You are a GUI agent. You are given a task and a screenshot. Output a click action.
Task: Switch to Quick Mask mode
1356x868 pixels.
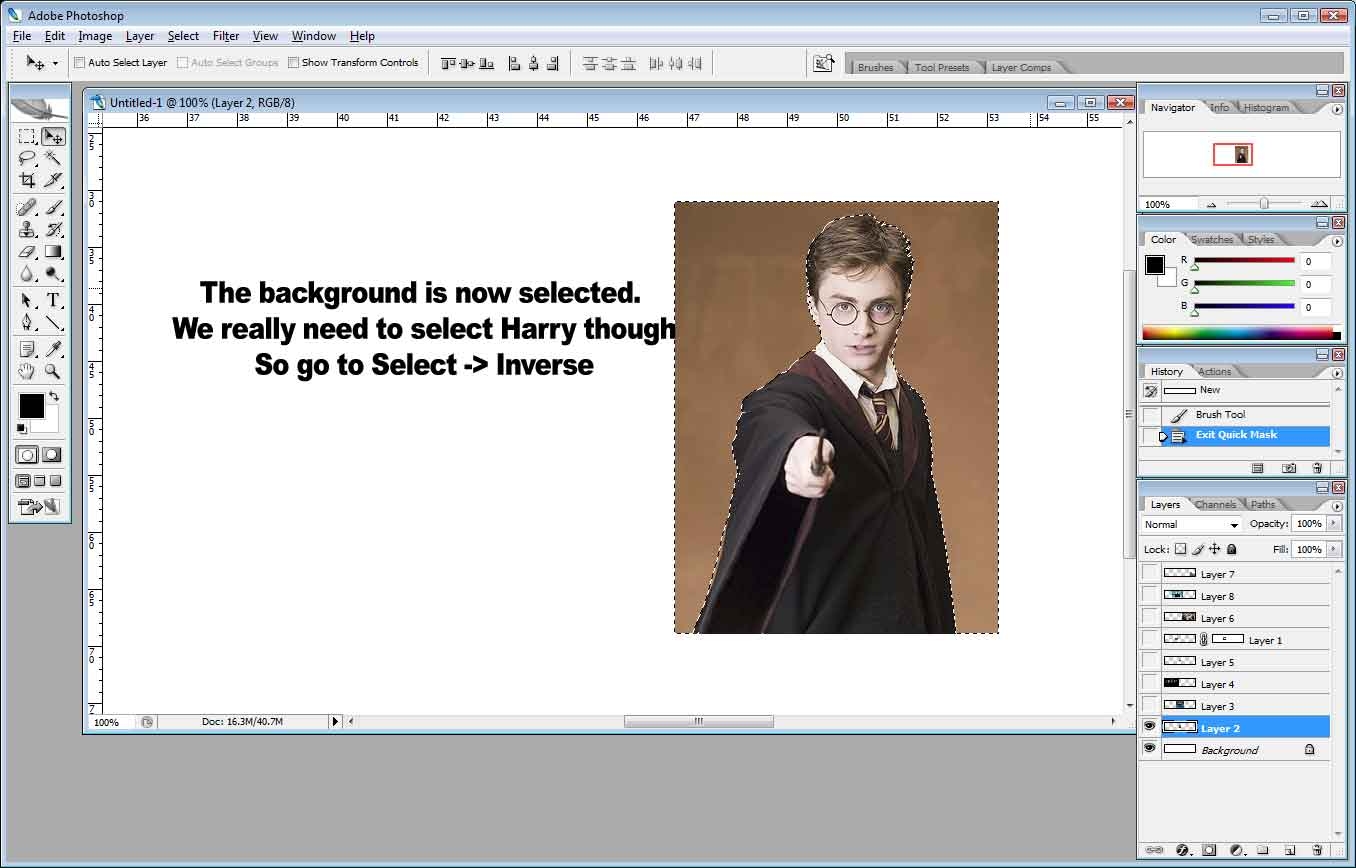[52, 455]
